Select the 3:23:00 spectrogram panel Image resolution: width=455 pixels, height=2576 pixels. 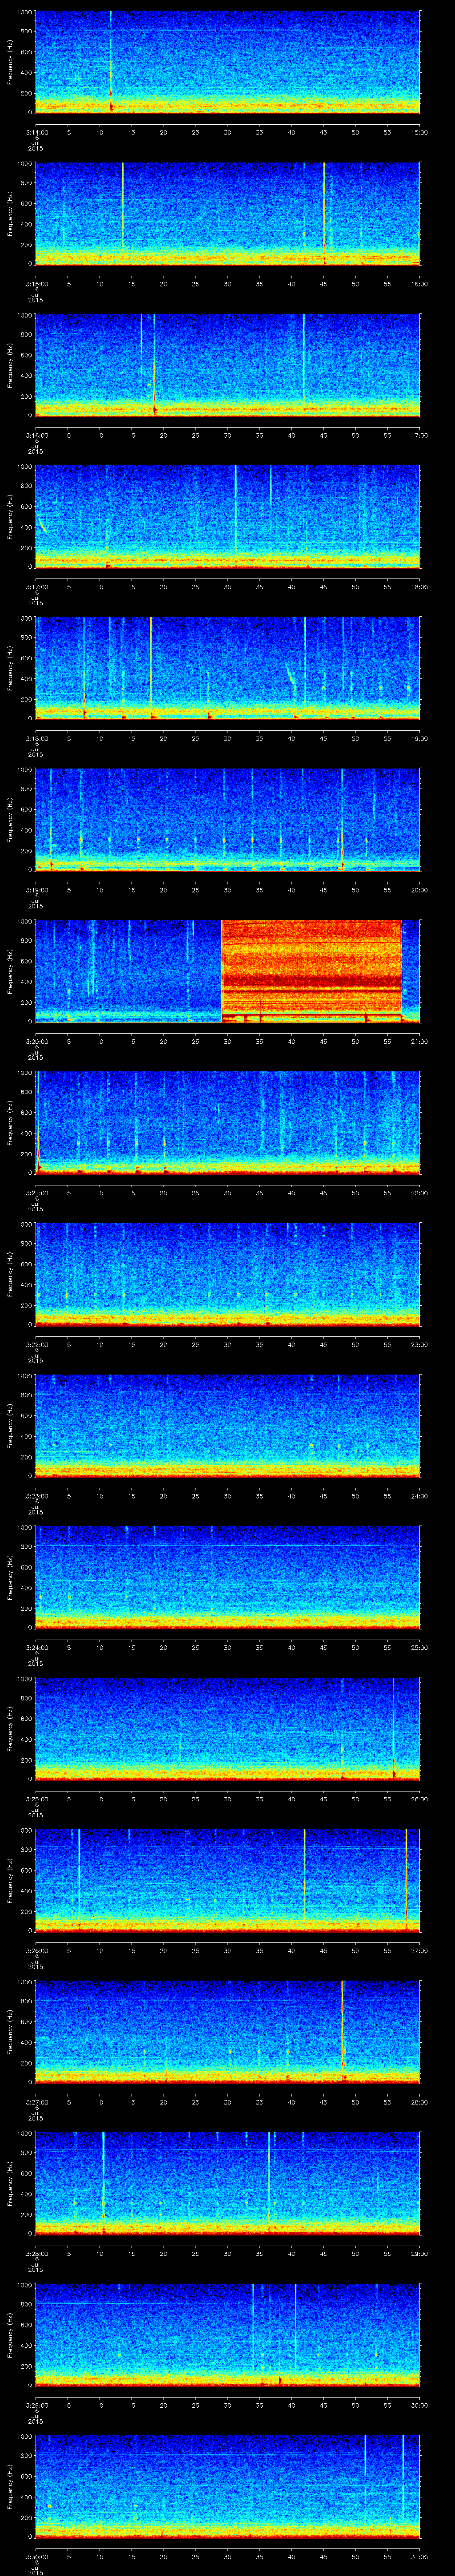coord(227,1425)
